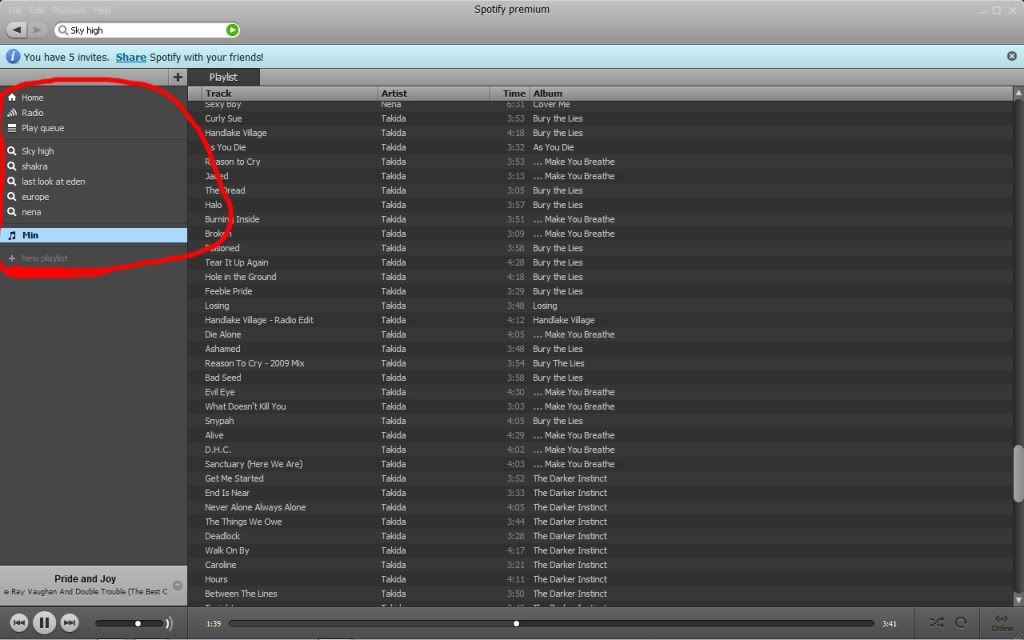This screenshot has width=1024, height=640.
Task: Skip to the previous track
Action: click(19, 623)
